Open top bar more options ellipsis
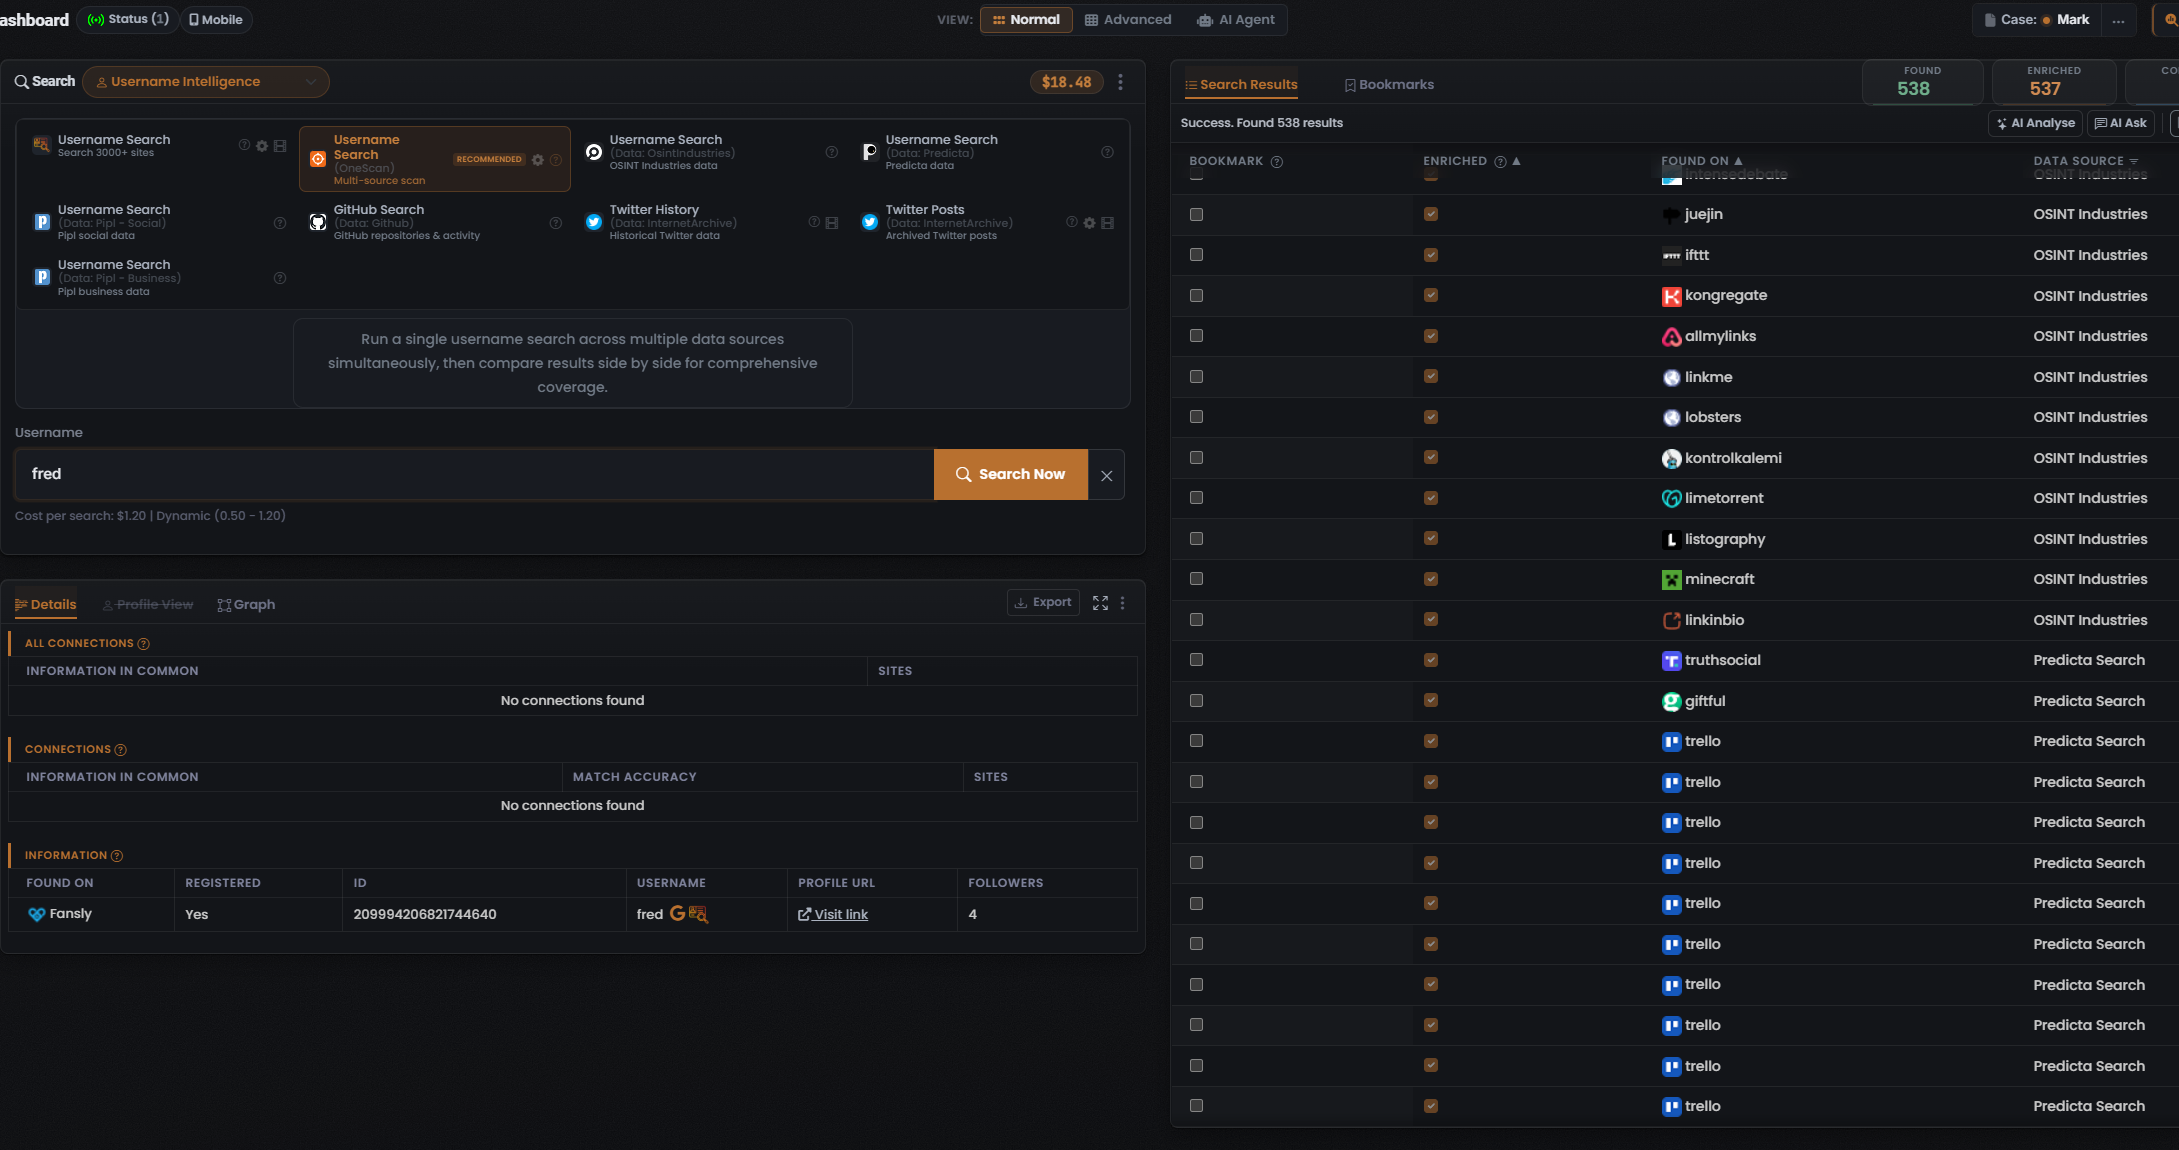 point(2118,20)
